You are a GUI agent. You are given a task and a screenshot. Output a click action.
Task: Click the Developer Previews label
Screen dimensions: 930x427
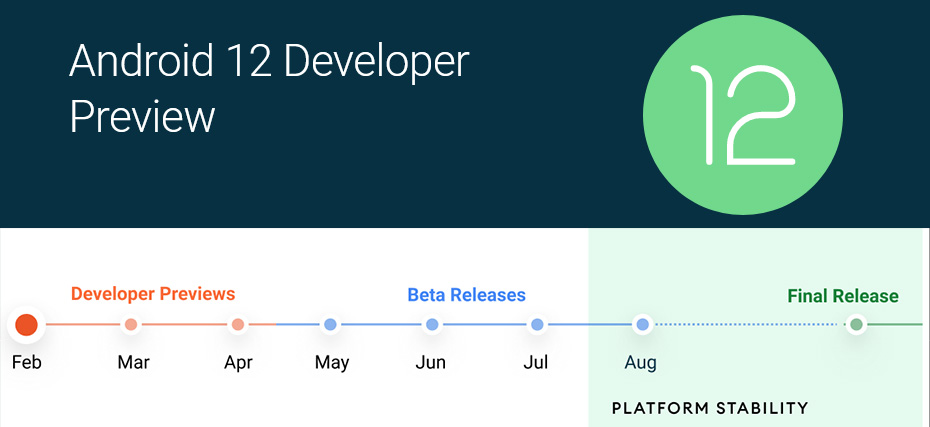click(153, 294)
